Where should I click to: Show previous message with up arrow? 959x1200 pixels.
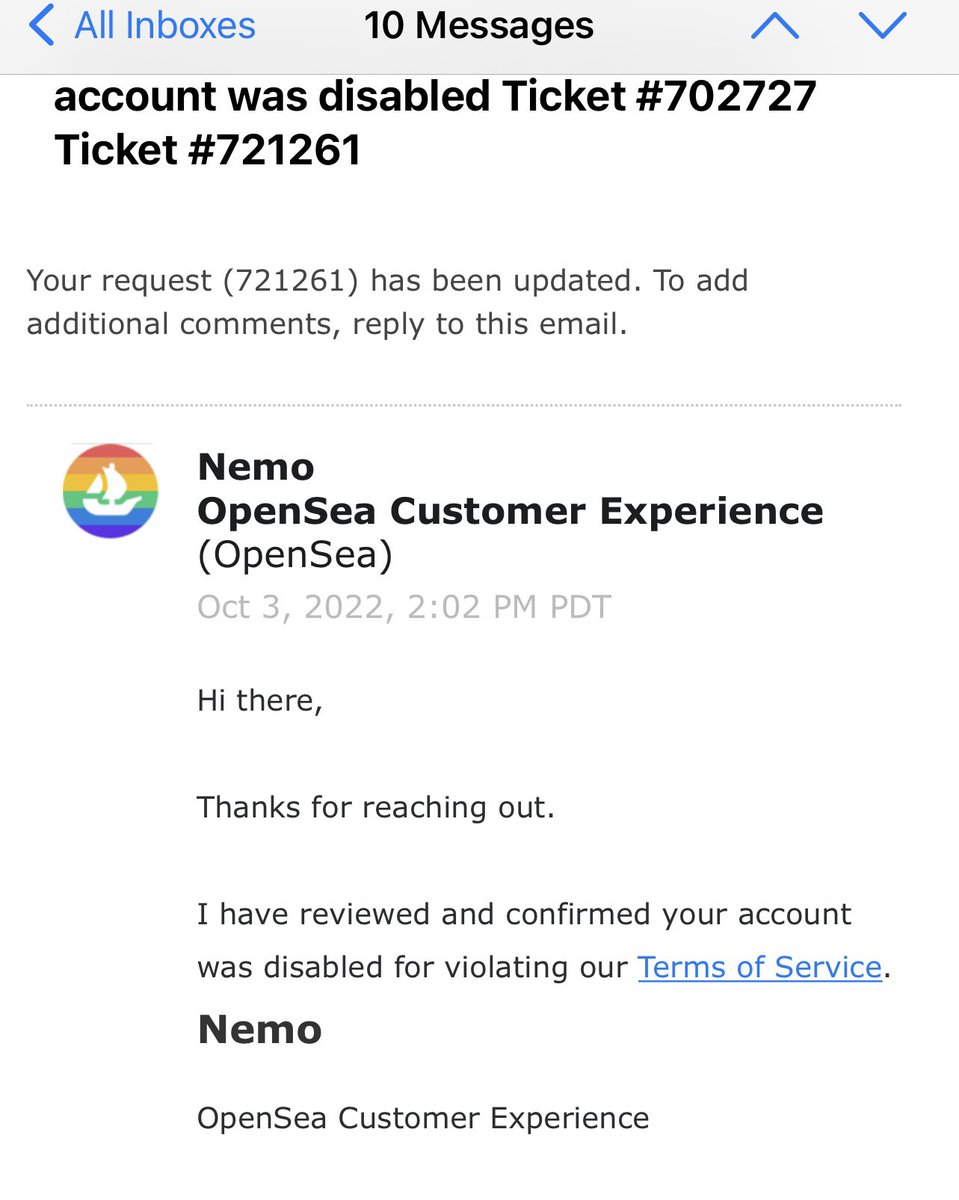coord(774,26)
